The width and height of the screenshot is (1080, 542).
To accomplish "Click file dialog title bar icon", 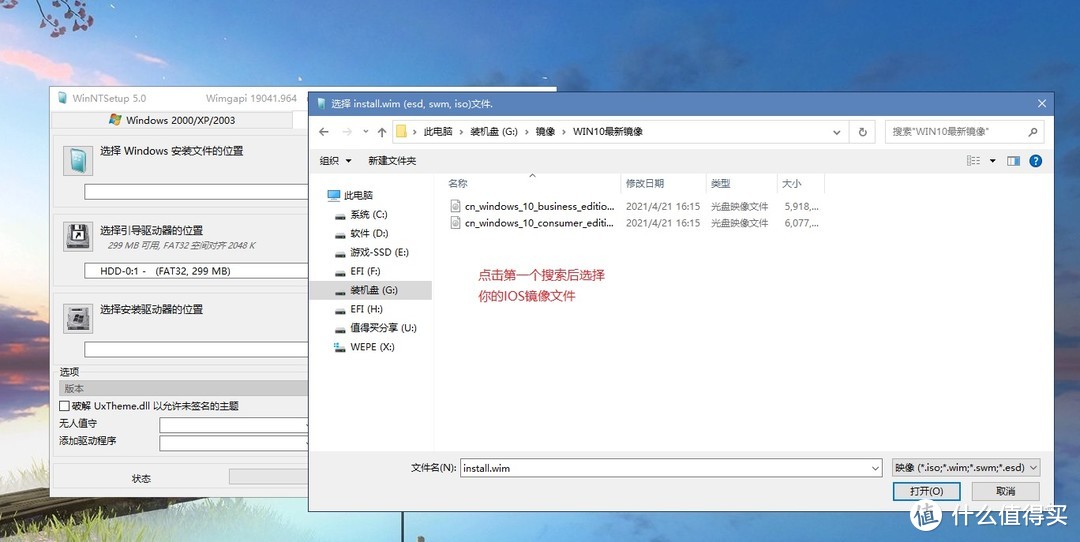I will tap(321, 104).
